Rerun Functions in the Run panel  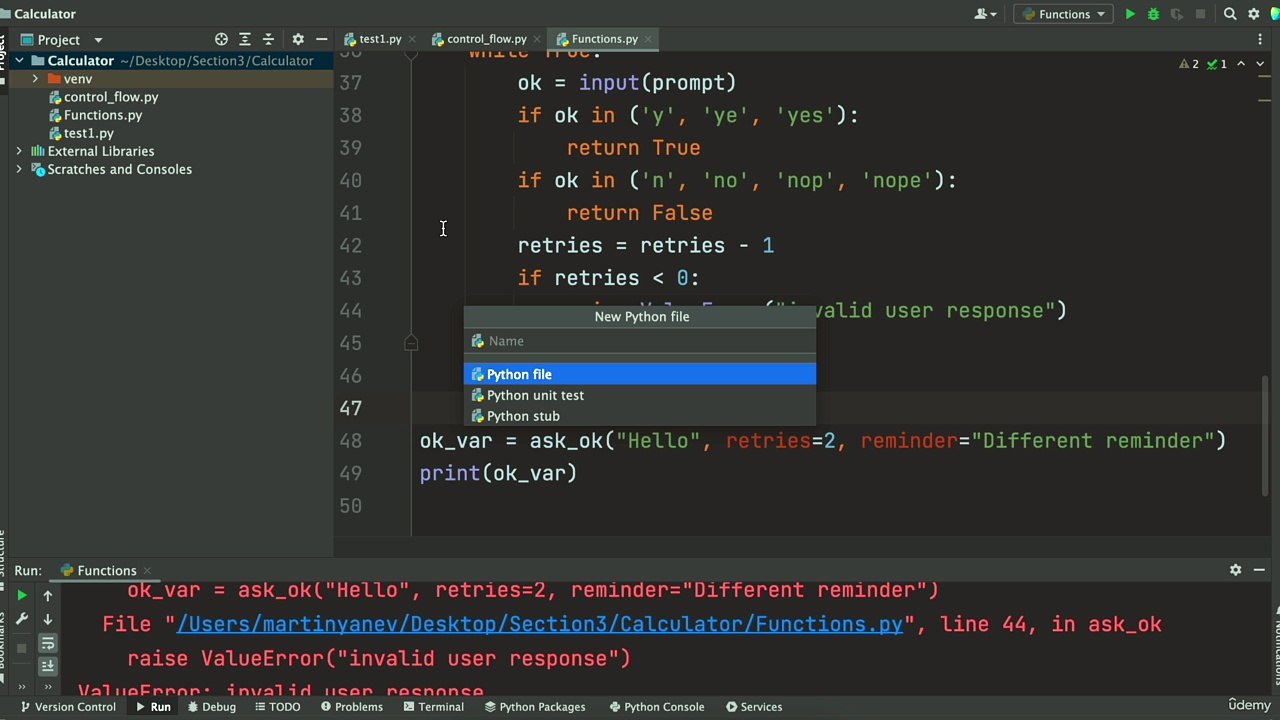(21, 595)
